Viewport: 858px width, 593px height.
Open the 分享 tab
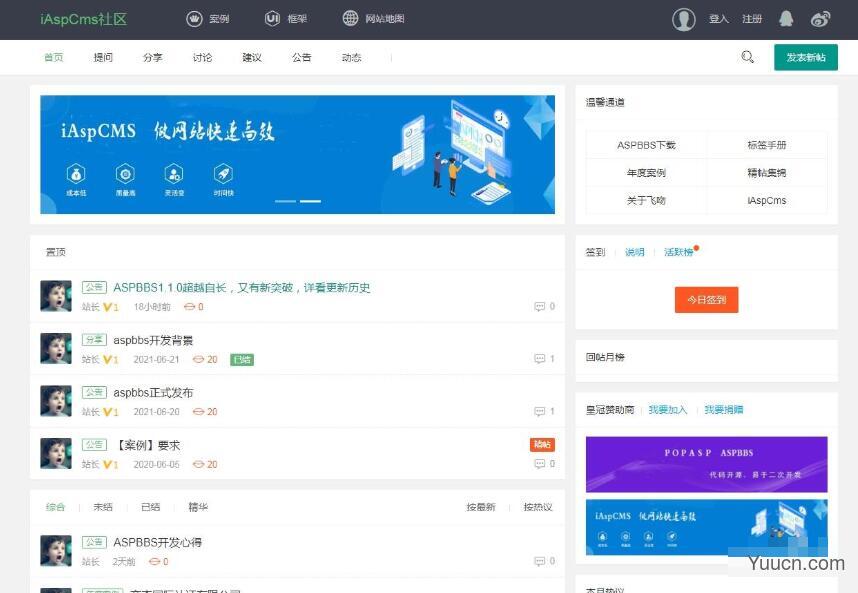(x=153, y=57)
